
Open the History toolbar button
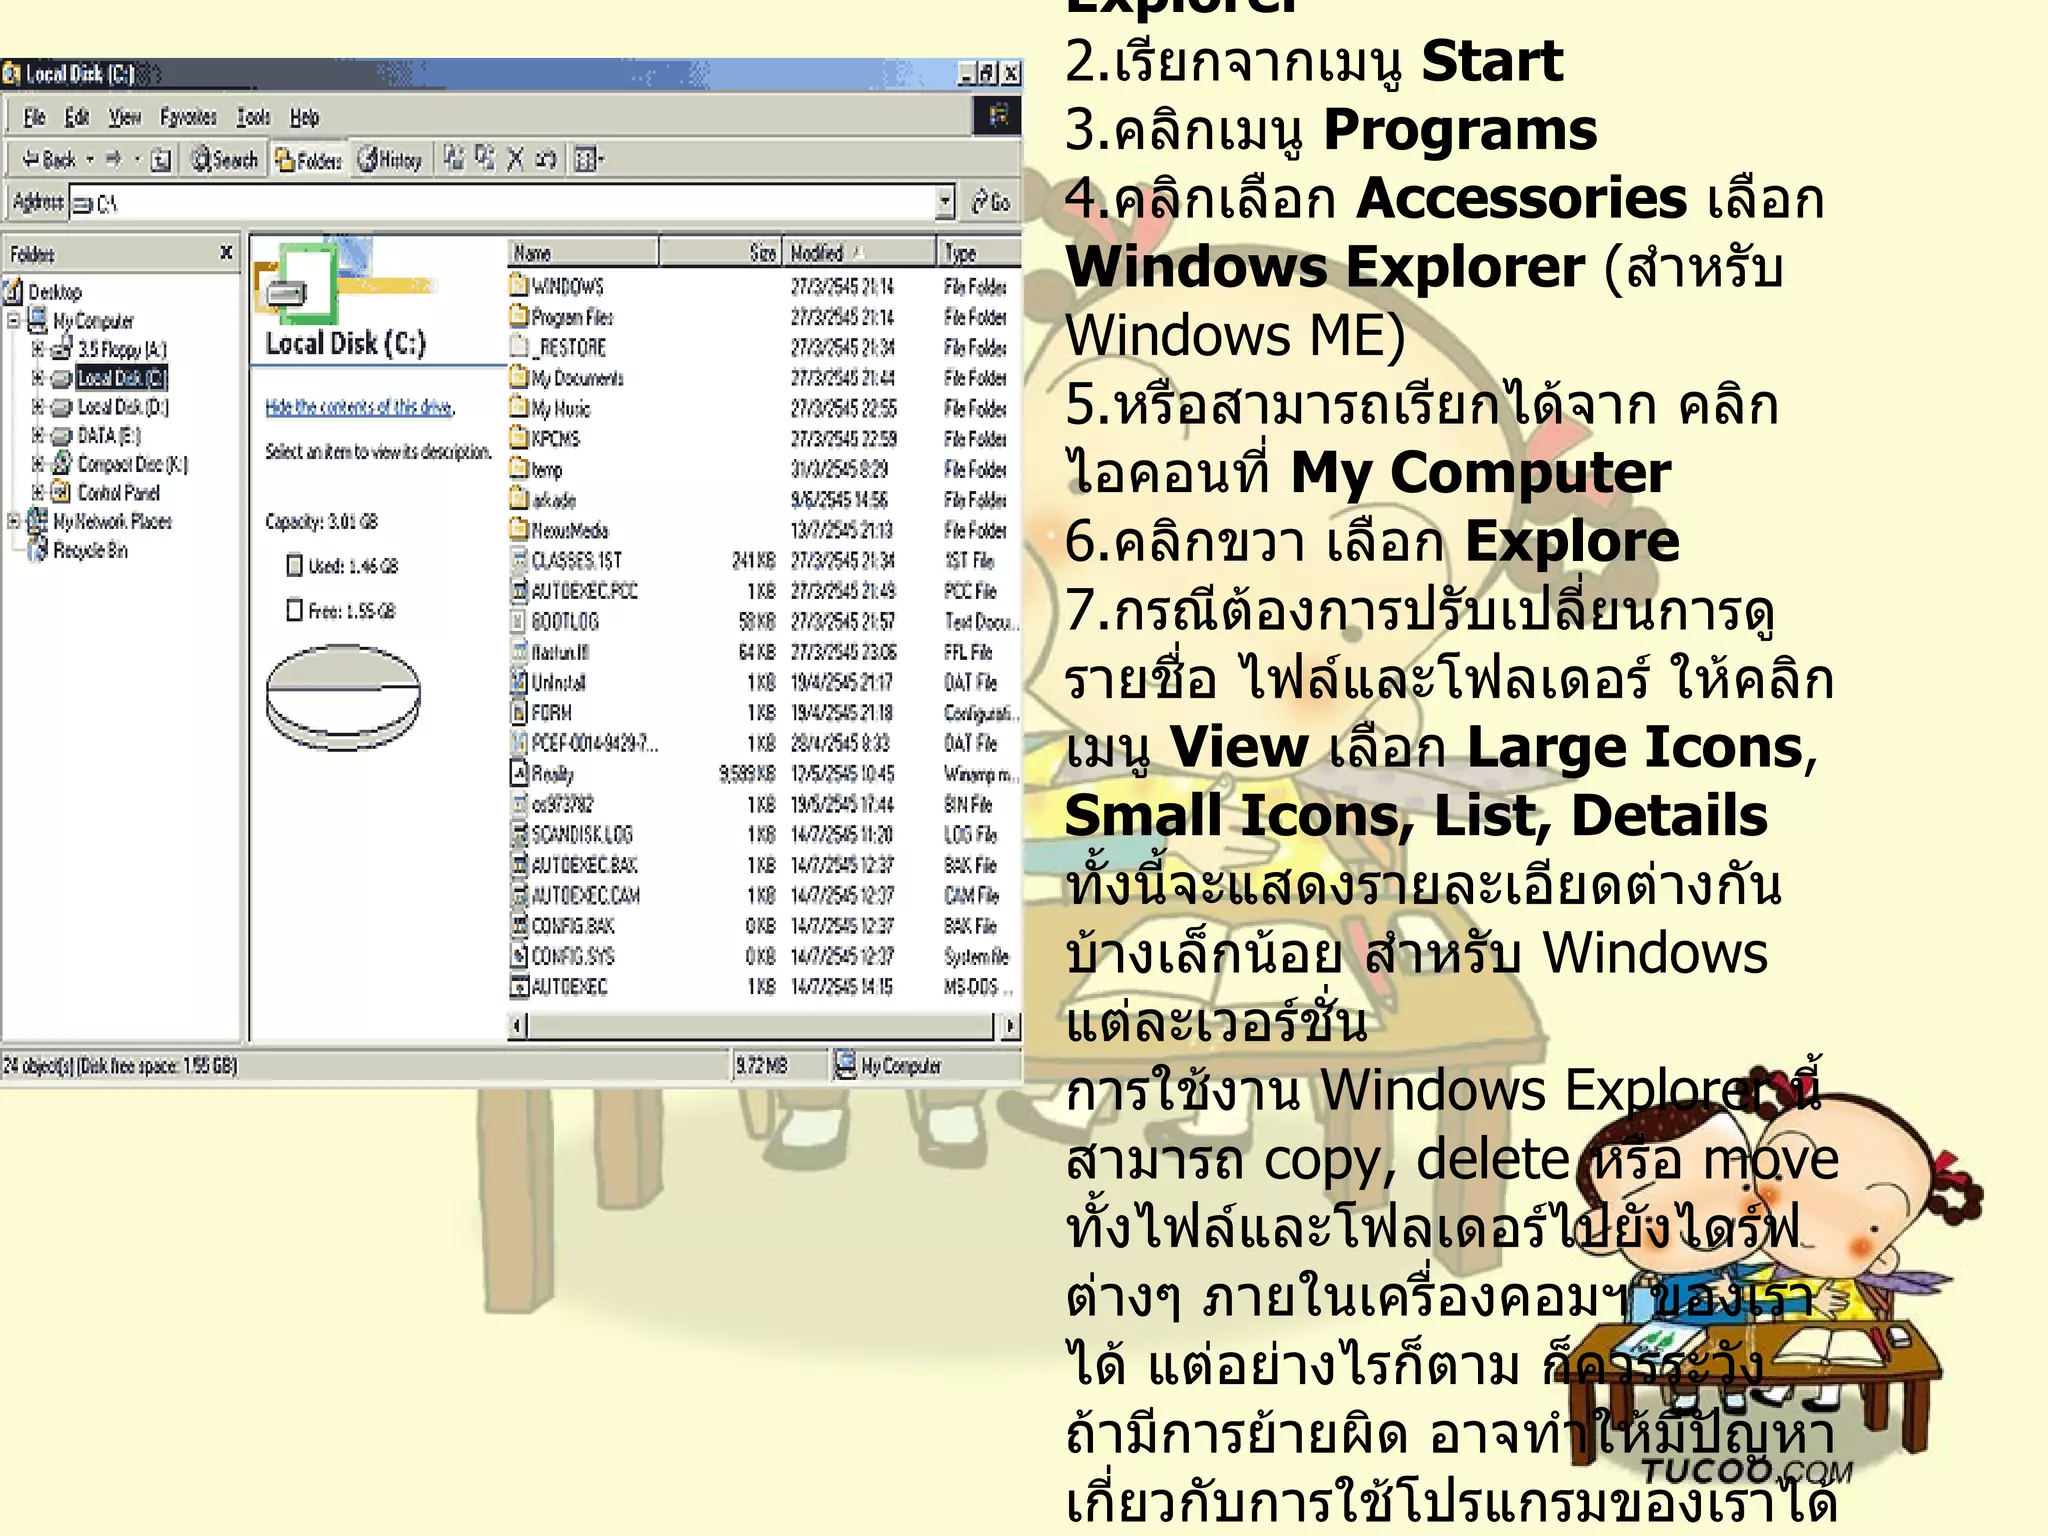391,159
